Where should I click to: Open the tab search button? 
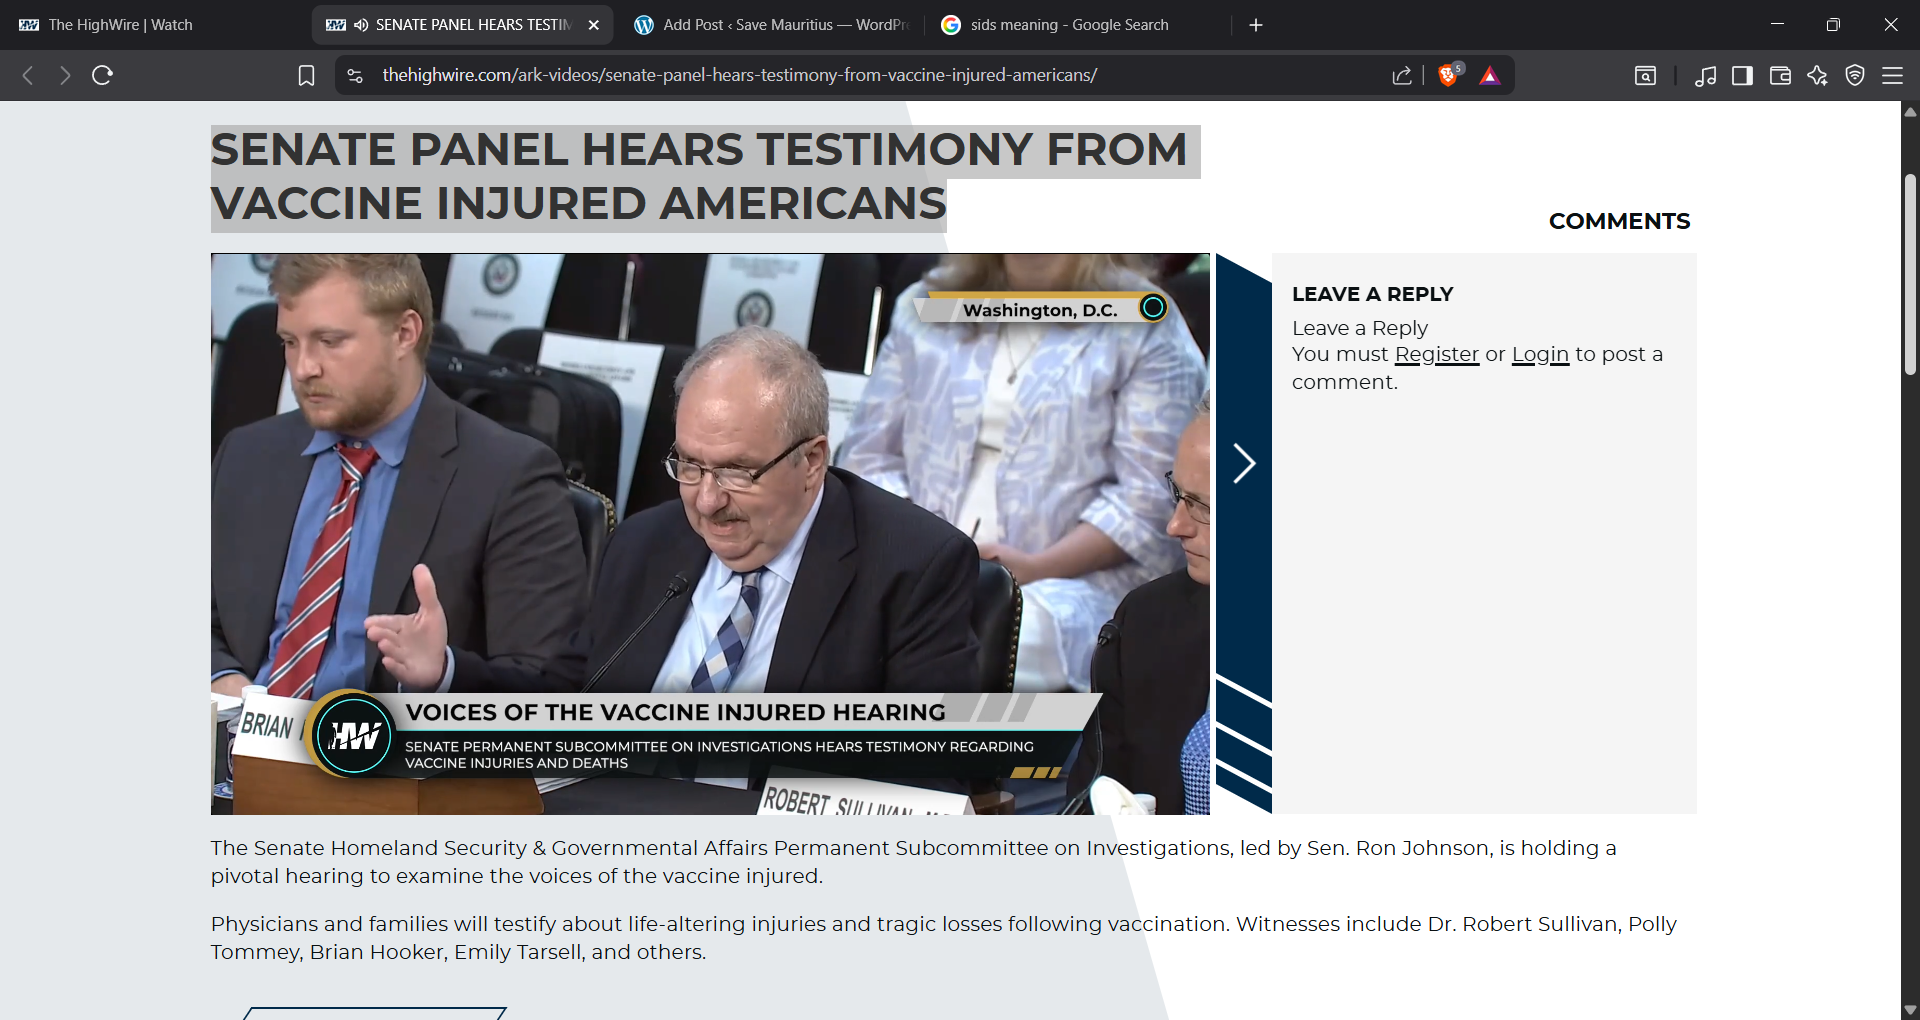point(1645,76)
